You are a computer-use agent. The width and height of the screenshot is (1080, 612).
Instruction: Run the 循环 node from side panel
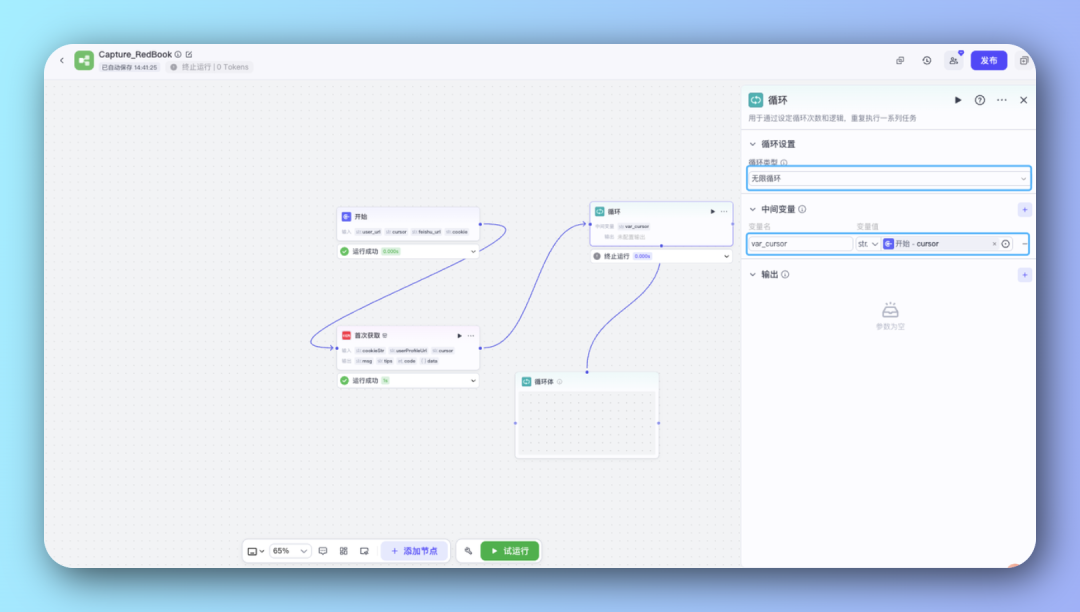tap(958, 100)
